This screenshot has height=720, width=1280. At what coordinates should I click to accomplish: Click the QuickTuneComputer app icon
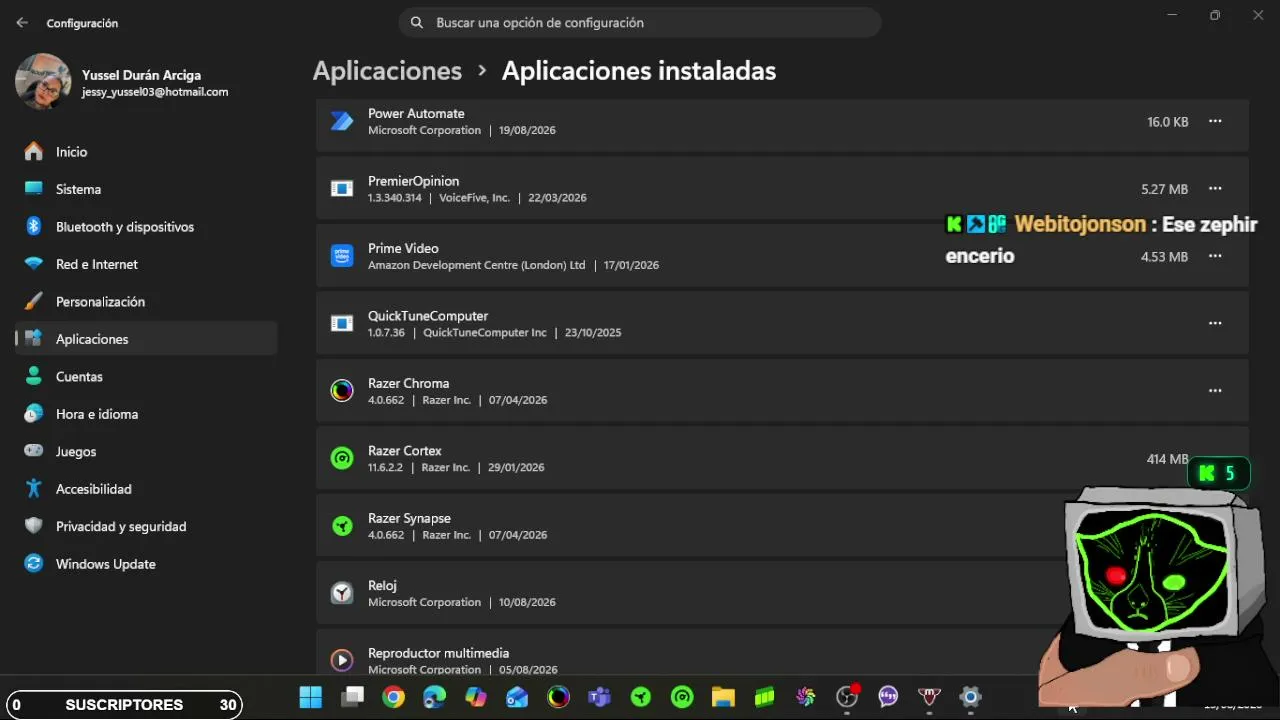point(342,323)
